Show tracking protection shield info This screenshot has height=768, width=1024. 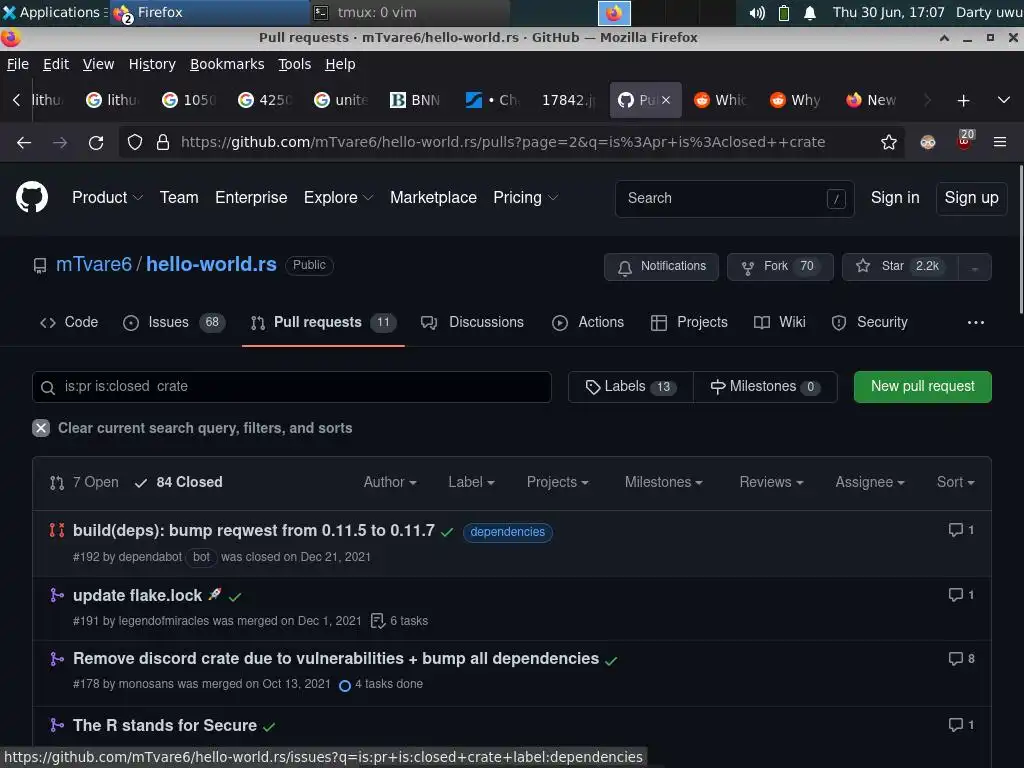coord(135,142)
